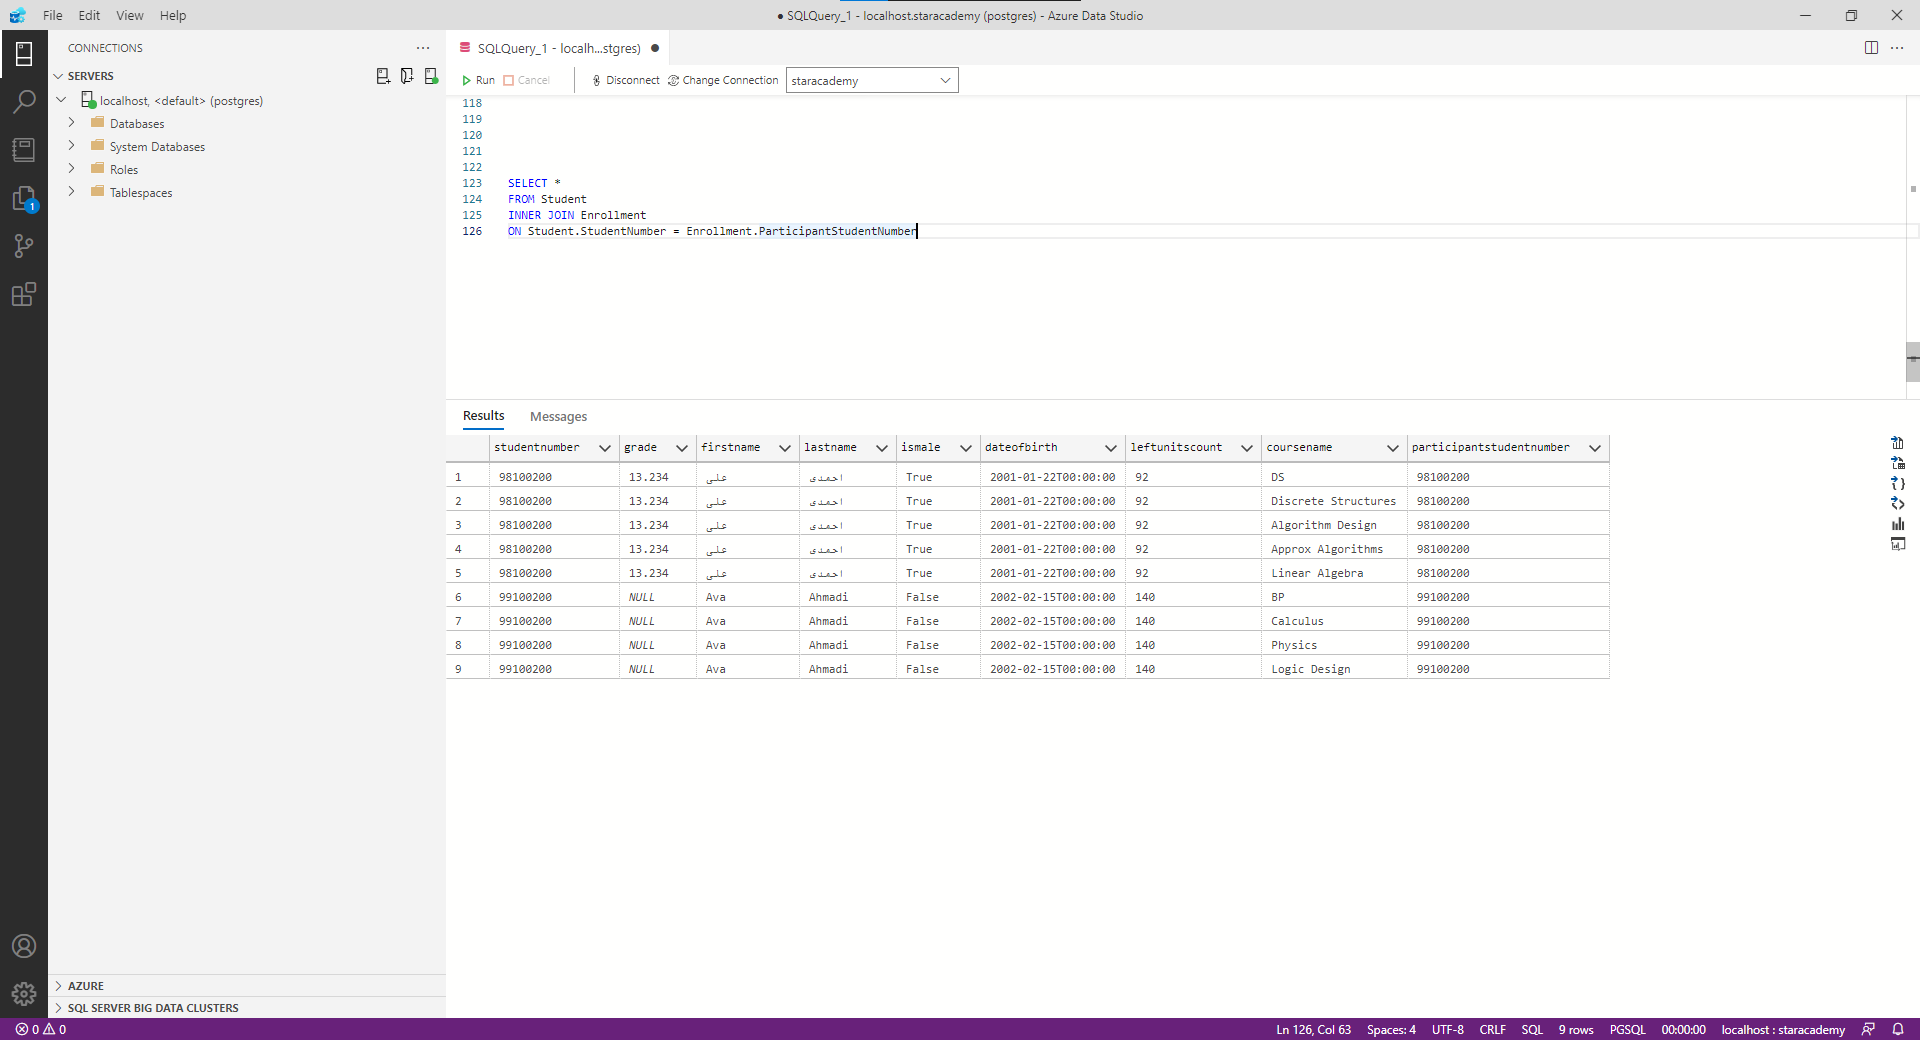Open the View menu
Image resolution: width=1920 pixels, height=1040 pixels.
129,15
